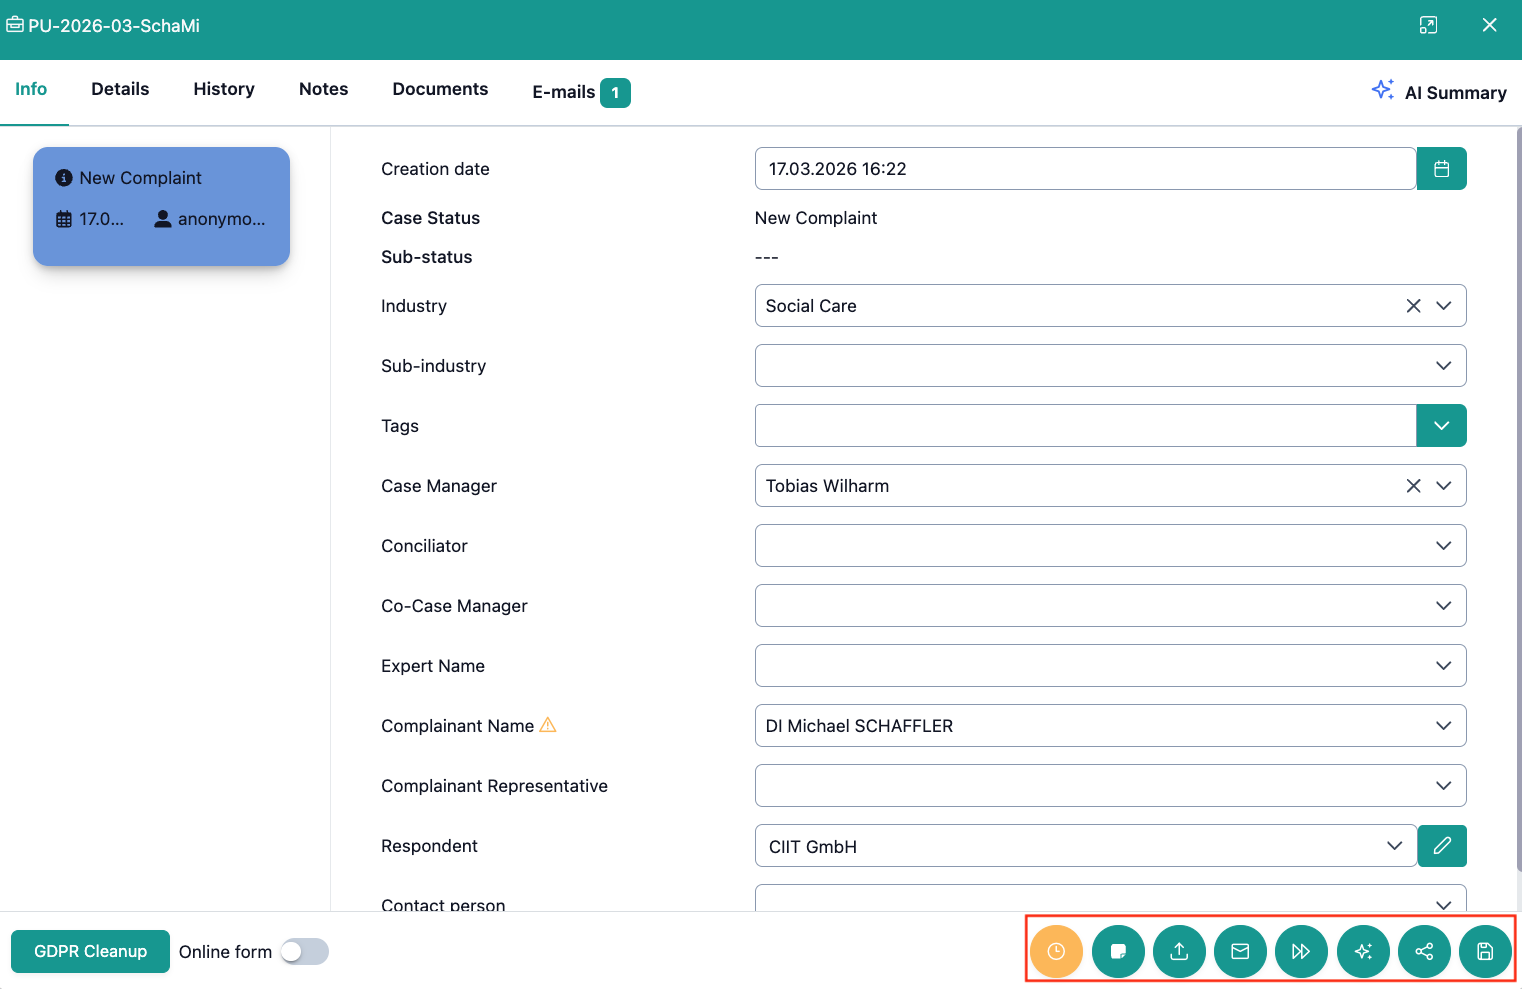Close the case dialog with X
Viewport: 1522px width, 989px height.
(1489, 25)
